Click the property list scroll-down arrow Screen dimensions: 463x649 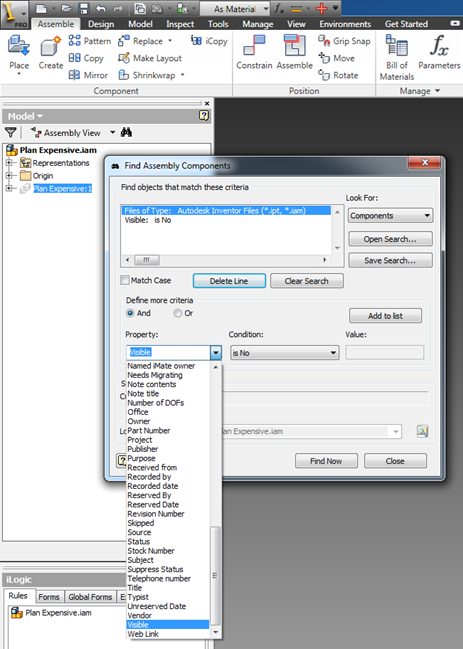click(x=215, y=632)
